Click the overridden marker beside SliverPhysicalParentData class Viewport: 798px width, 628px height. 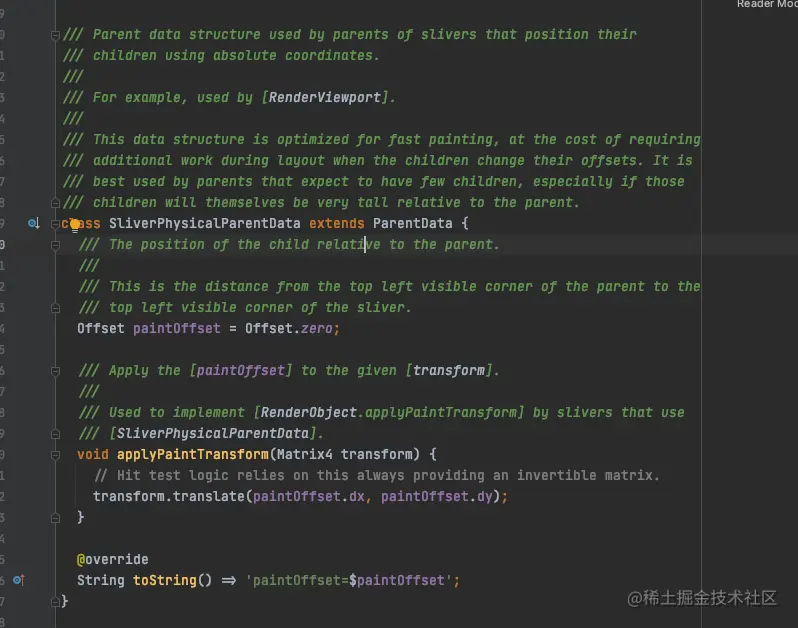tap(34, 223)
